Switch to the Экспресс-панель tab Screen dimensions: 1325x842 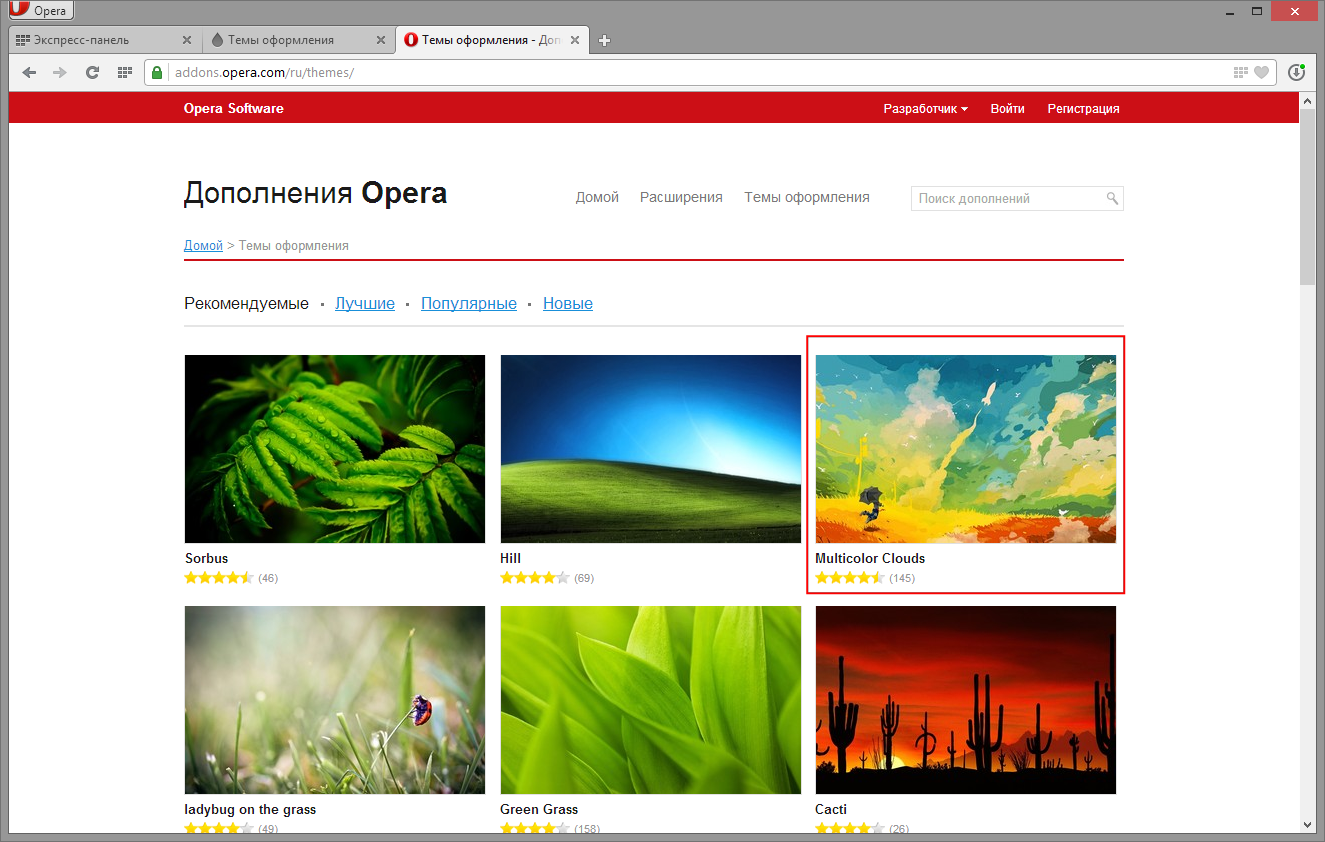pyautogui.click(x=104, y=40)
